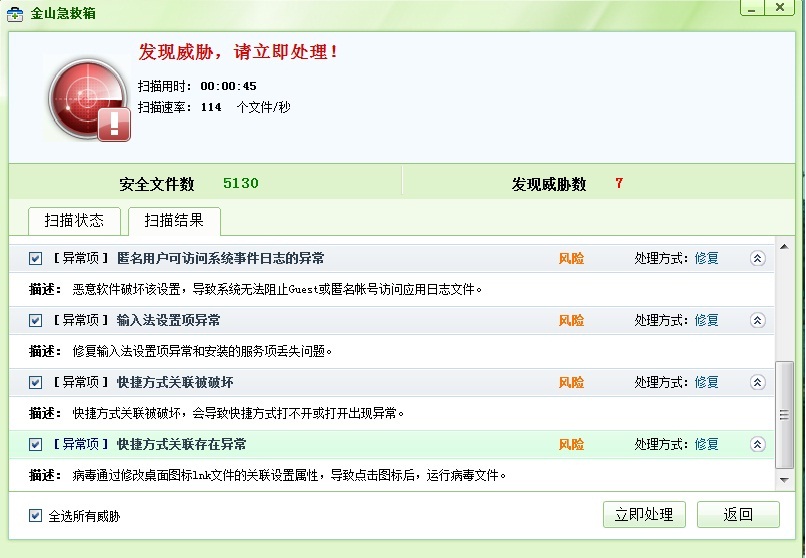Viewport: 806px width, 558px height.
Task: Uncheck 快捷方式关联被破坏 checkbox
Action: pyautogui.click(x=35, y=382)
